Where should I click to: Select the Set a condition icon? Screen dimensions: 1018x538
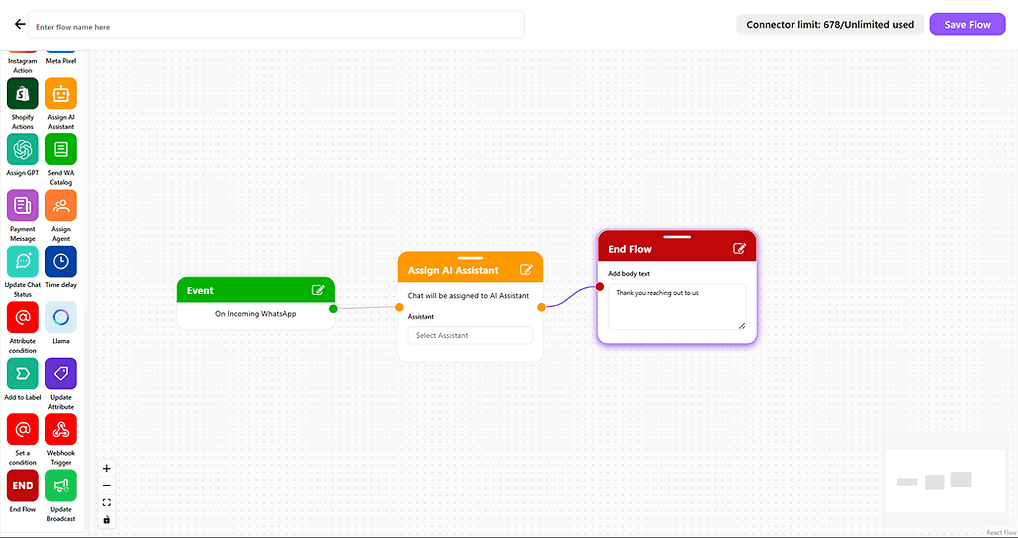(x=23, y=429)
